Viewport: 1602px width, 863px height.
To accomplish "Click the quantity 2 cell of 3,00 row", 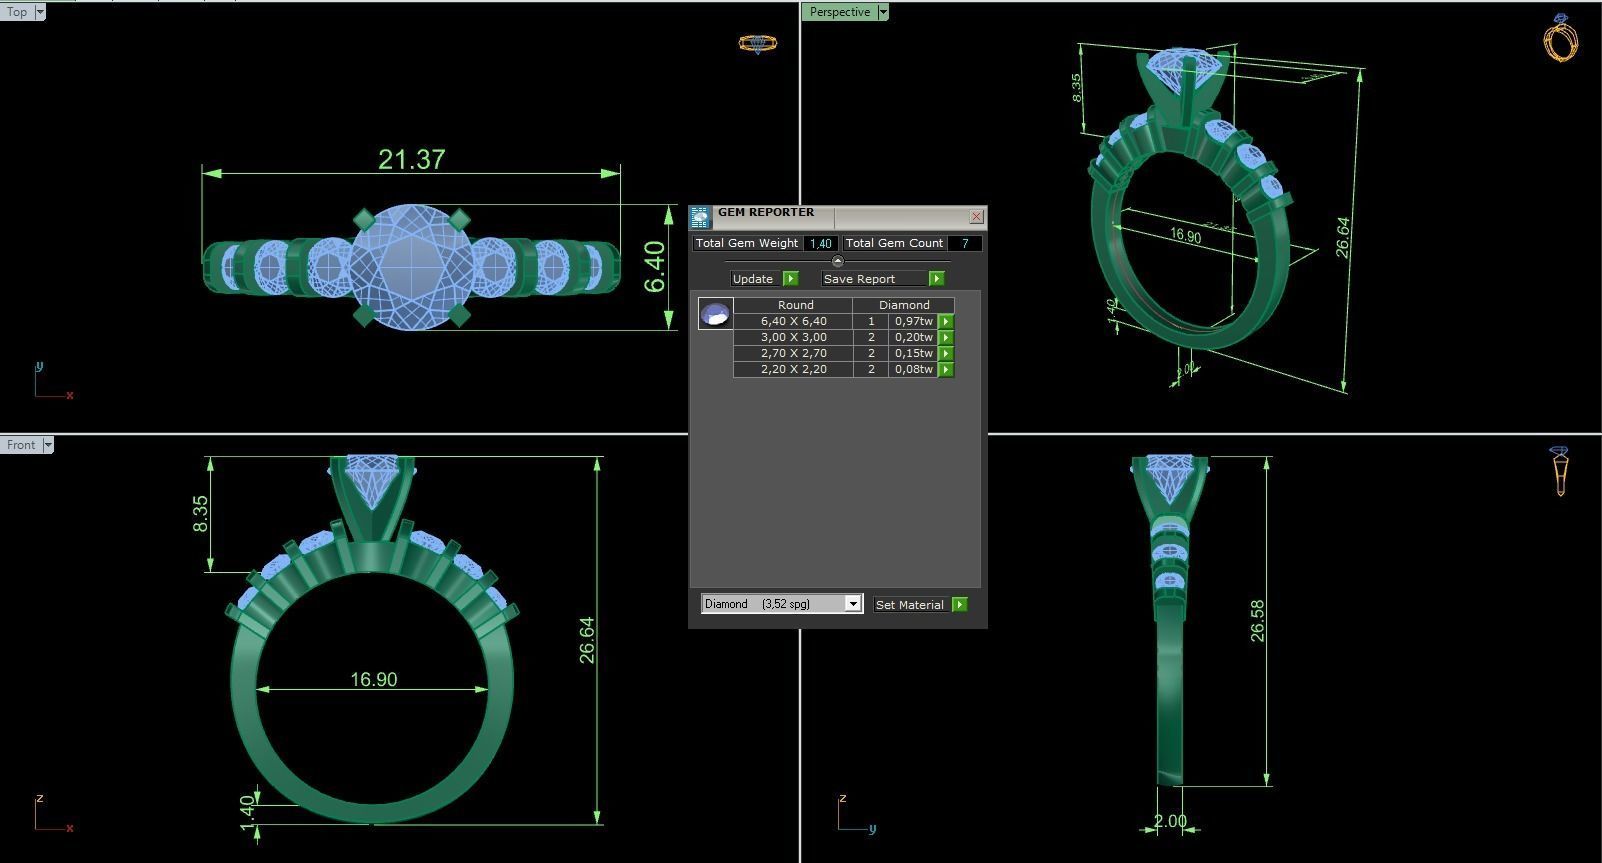I will (x=871, y=338).
